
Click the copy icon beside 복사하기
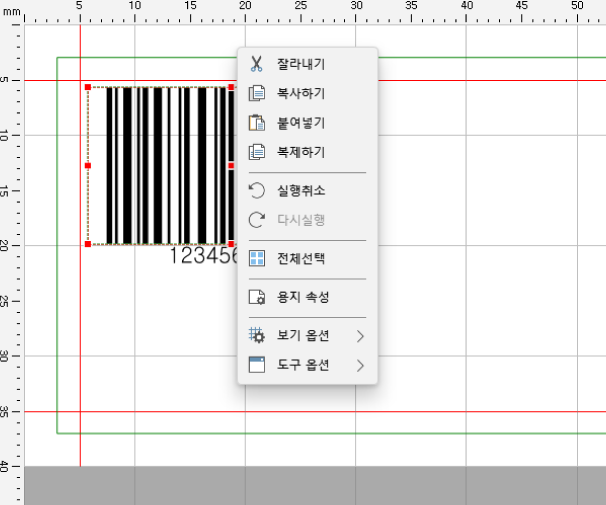257,94
